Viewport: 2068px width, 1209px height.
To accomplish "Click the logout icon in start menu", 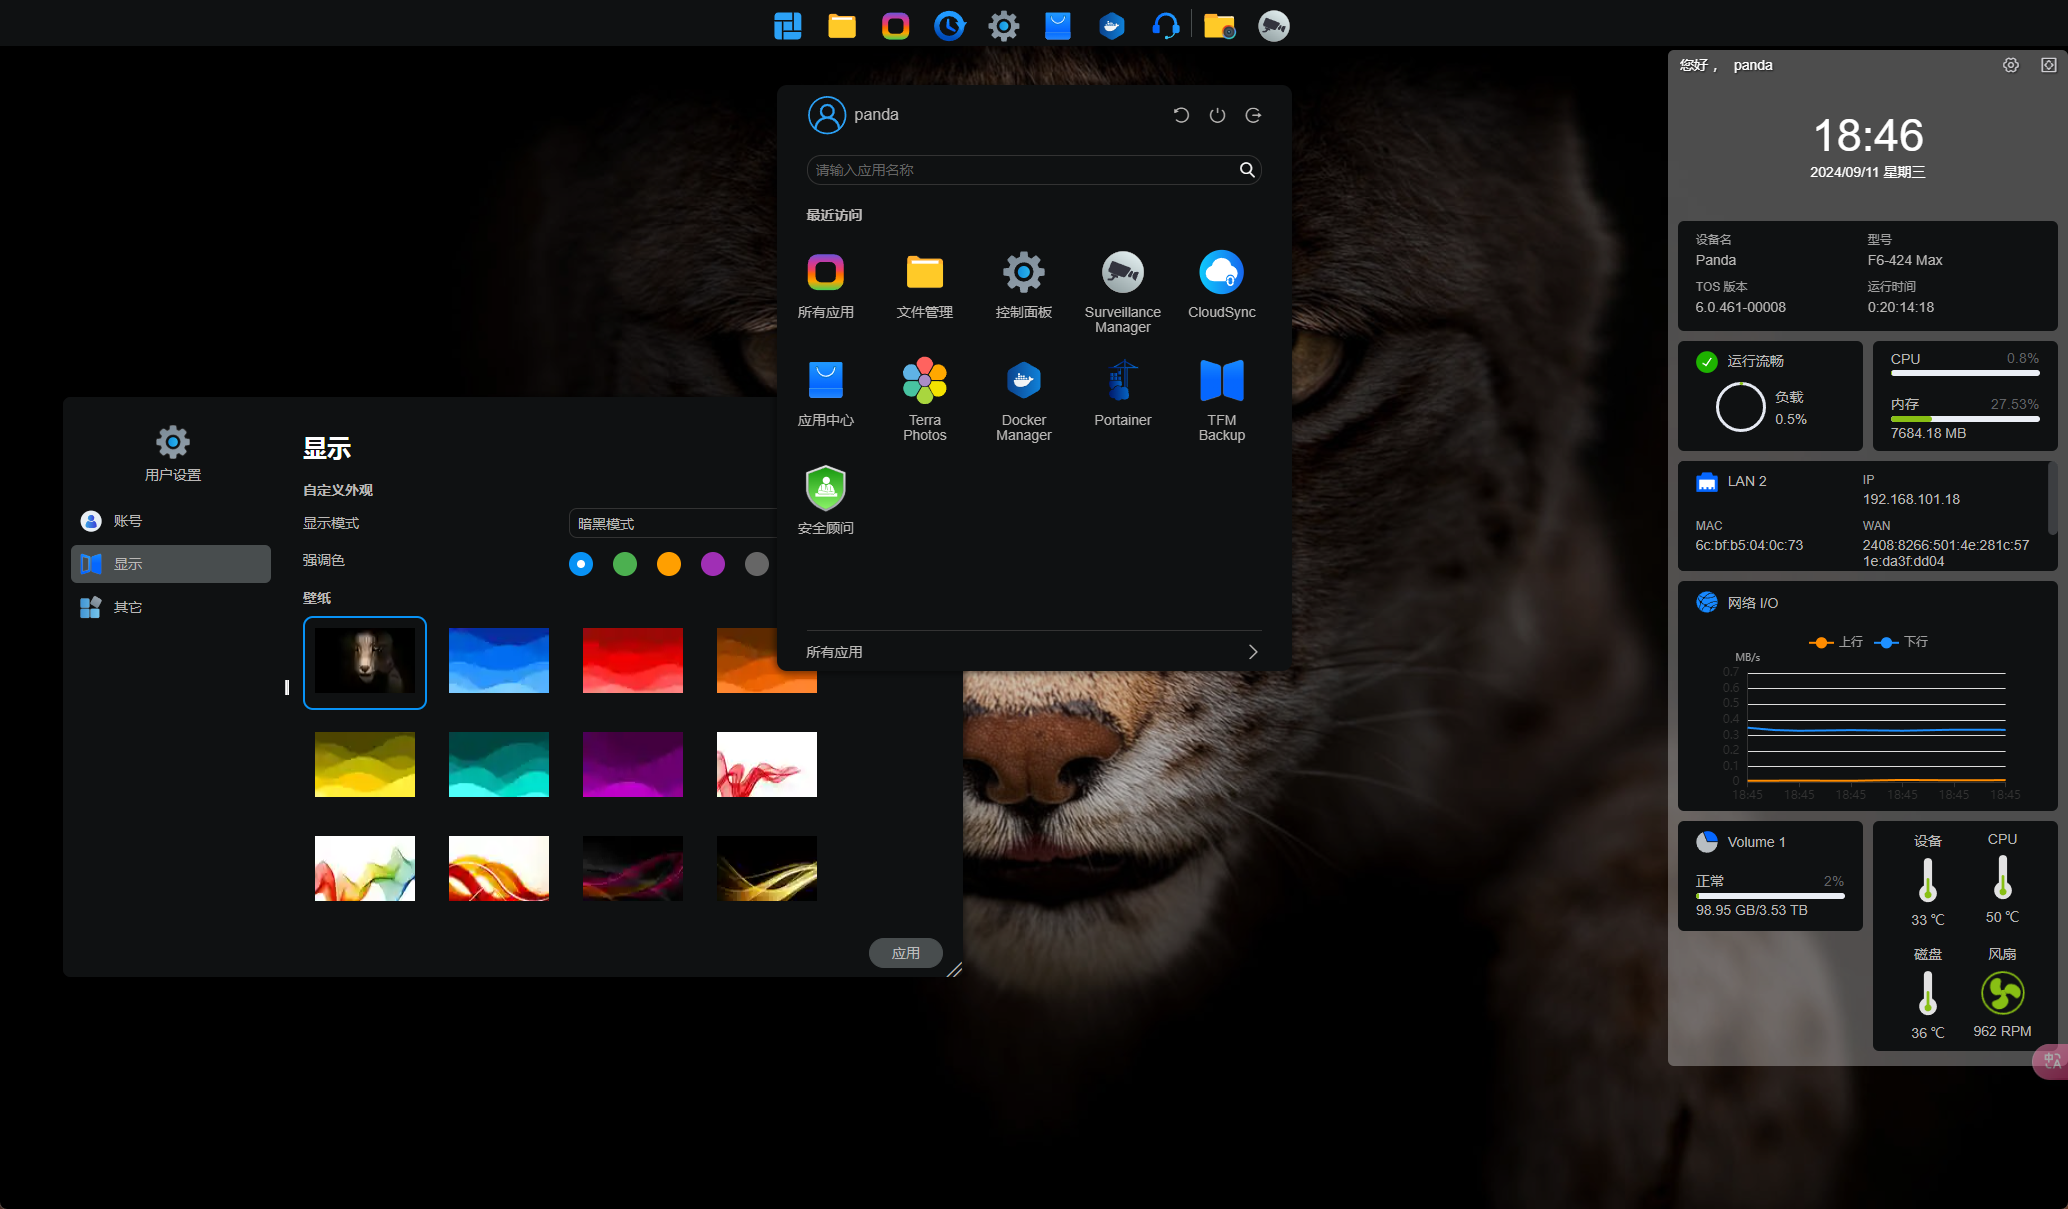I will [x=1253, y=115].
